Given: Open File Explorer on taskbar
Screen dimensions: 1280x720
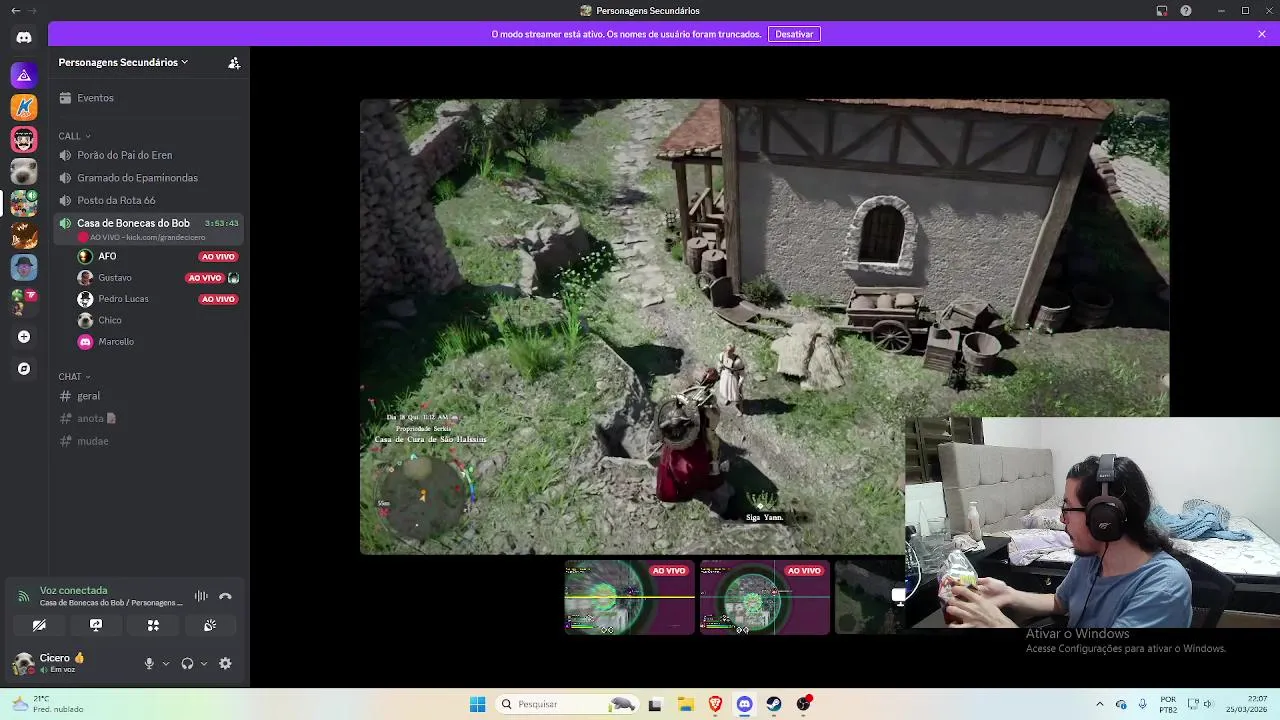Looking at the screenshot, I should [685, 704].
